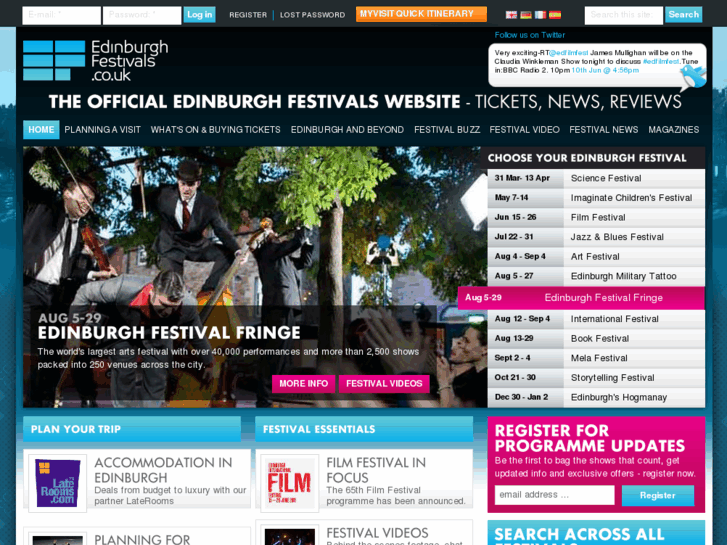Click the email address signup field
This screenshot has width=727, height=545.
[x=555, y=495]
